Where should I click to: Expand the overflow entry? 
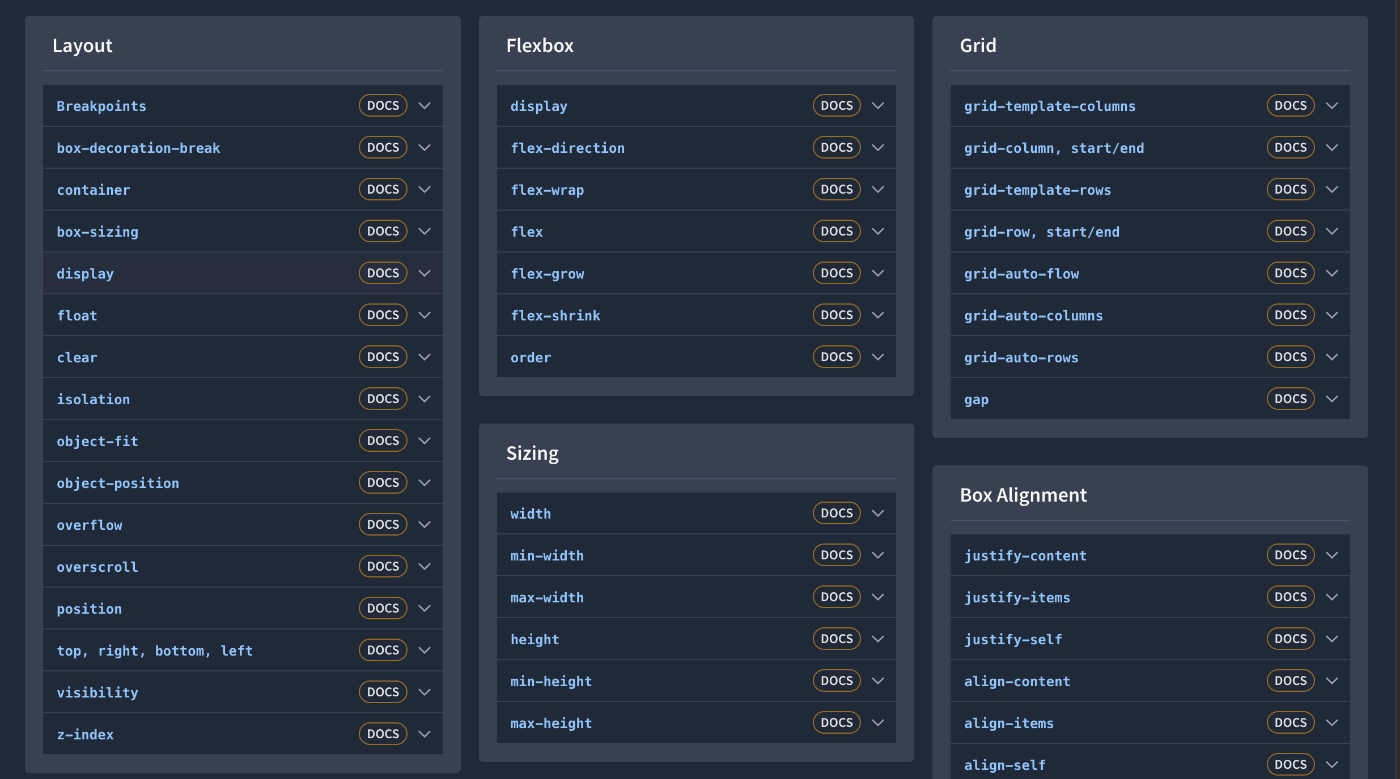[x=424, y=524]
